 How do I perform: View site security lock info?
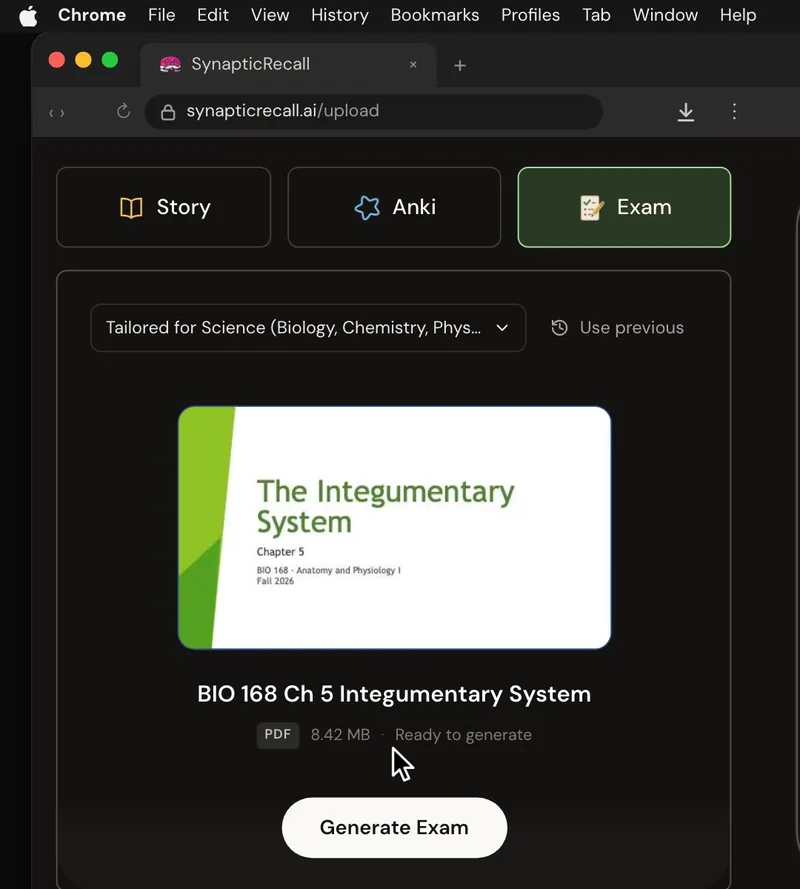pos(168,112)
